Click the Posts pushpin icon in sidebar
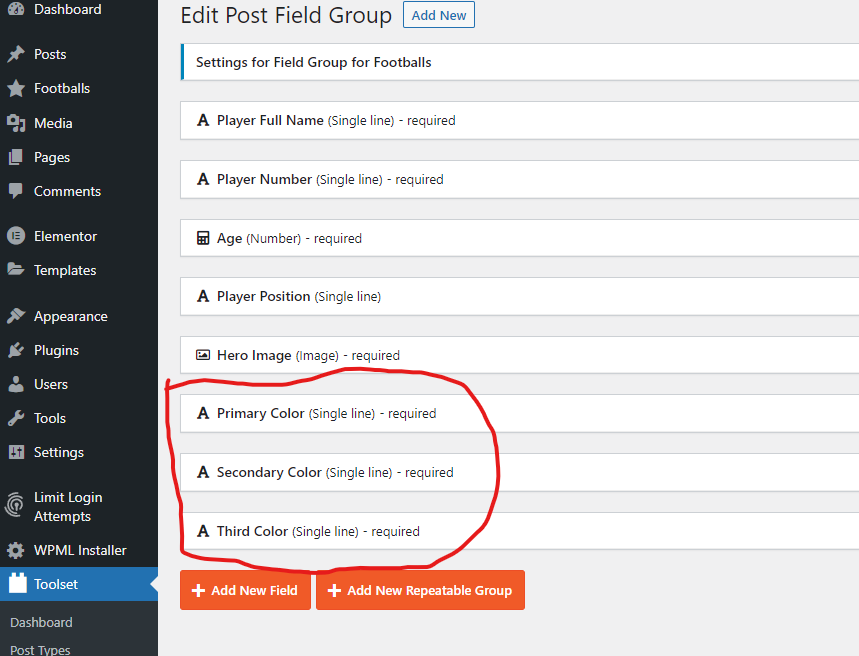Viewport: 859px width, 656px height. point(16,54)
